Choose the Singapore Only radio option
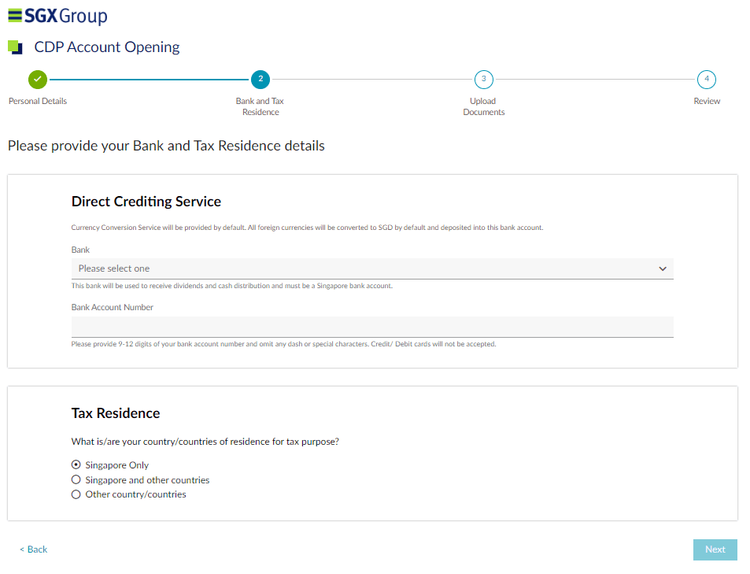Viewport: 750px width, 574px height. click(x=76, y=465)
